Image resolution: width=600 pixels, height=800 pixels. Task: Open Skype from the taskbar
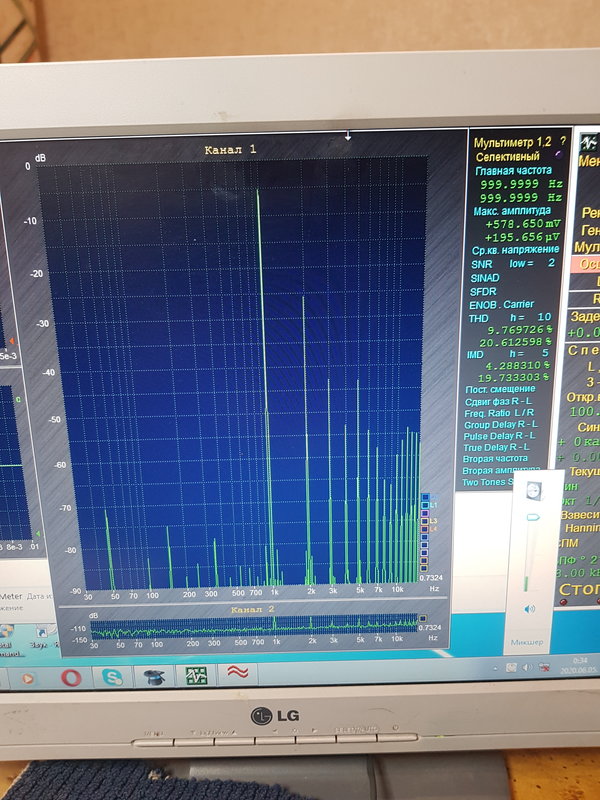tap(112, 677)
